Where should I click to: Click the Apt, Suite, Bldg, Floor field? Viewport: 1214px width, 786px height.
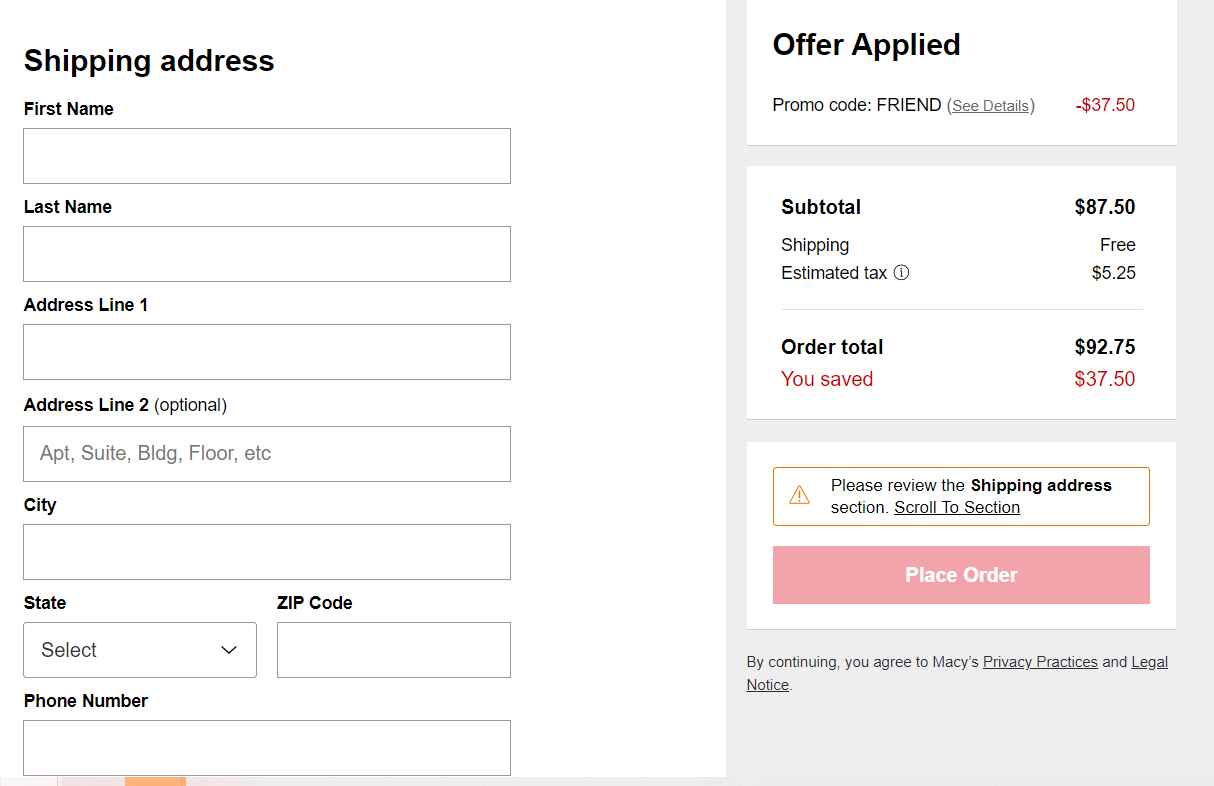[x=267, y=454]
